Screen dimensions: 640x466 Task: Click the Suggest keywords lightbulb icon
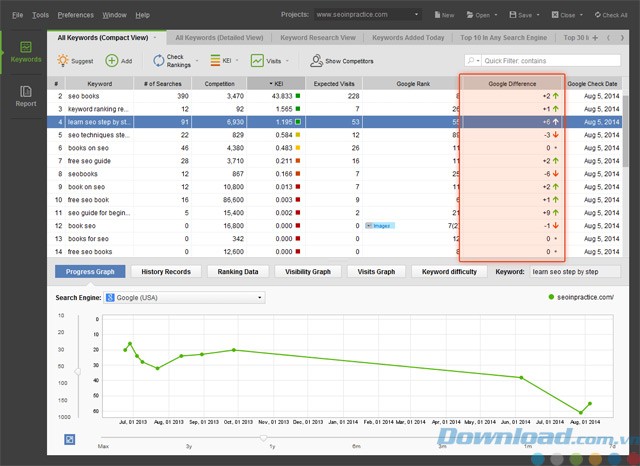click(x=62, y=61)
